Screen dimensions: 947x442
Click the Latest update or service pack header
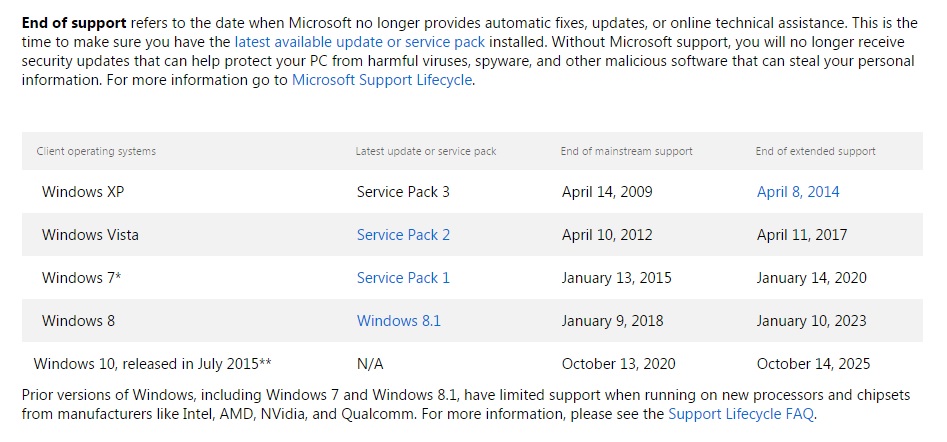pyautogui.click(x=426, y=151)
